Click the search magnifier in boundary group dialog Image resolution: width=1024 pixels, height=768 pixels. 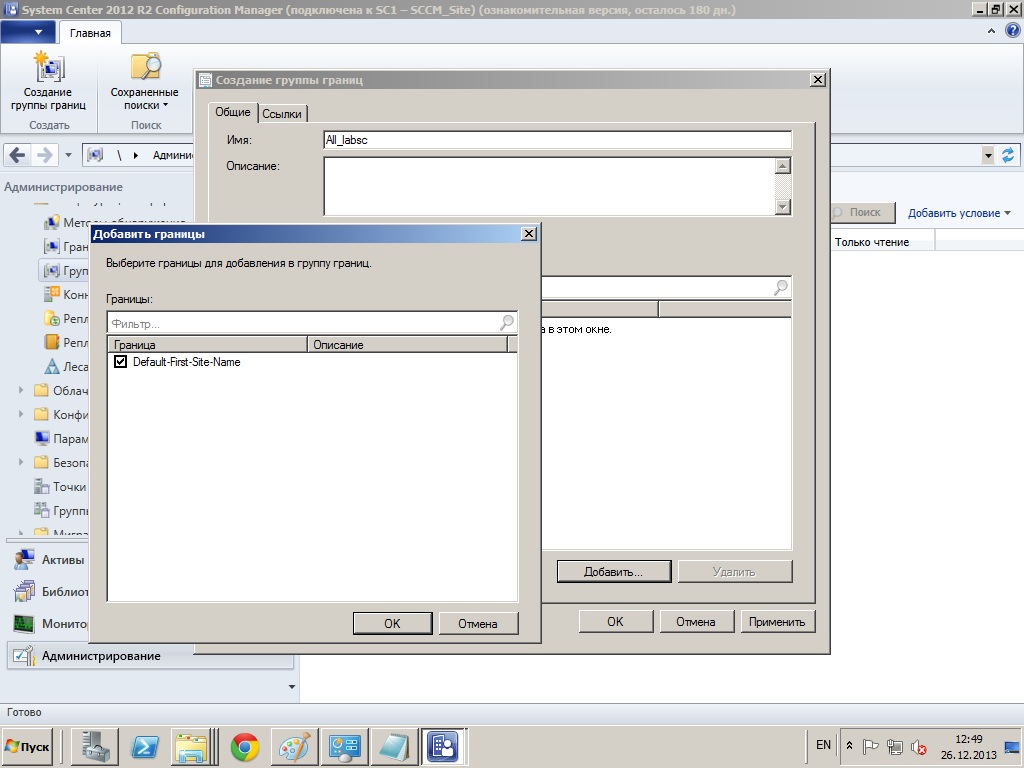click(x=780, y=287)
